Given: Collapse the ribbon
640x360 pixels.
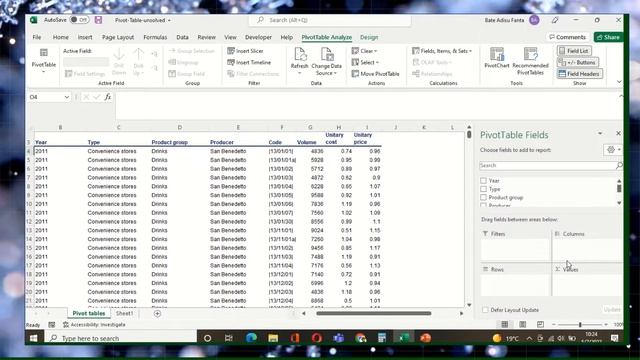Looking at the screenshot, I should [x=619, y=82].
